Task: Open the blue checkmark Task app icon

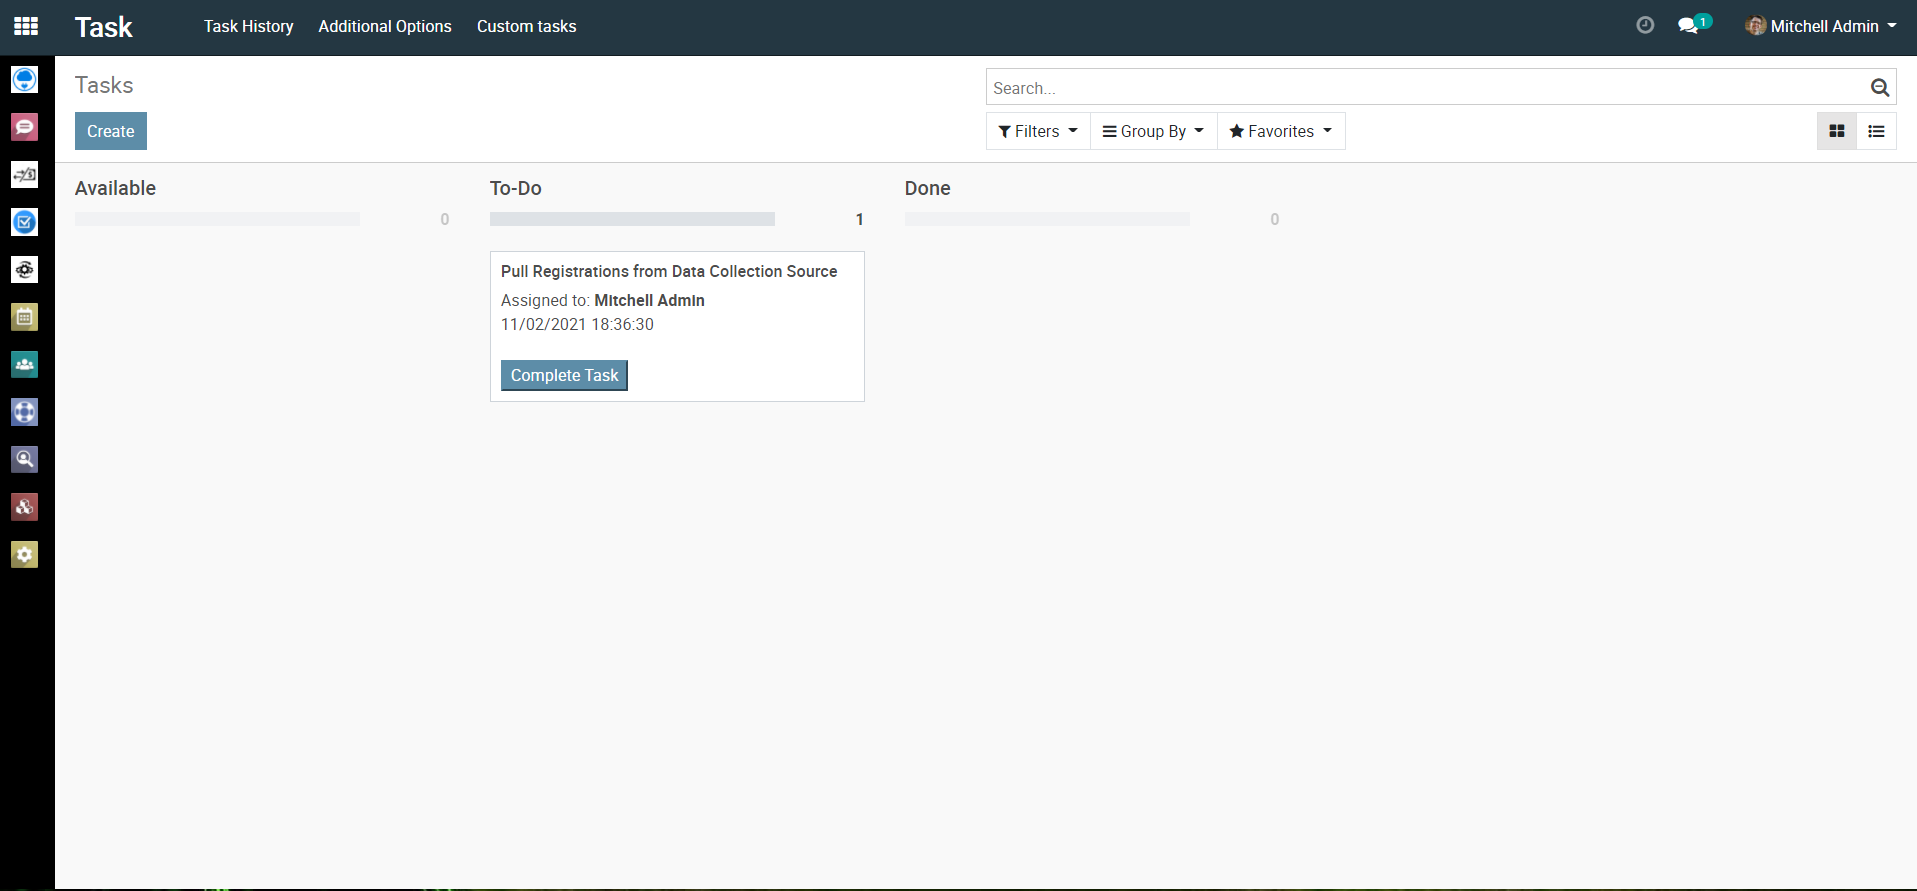Action: coord(25,222)
